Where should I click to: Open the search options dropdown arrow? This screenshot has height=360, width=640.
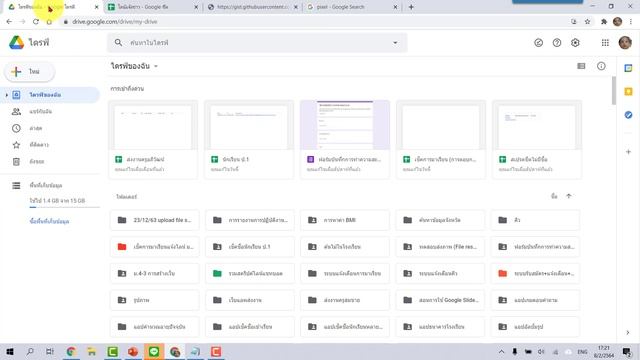pos(395,42)
